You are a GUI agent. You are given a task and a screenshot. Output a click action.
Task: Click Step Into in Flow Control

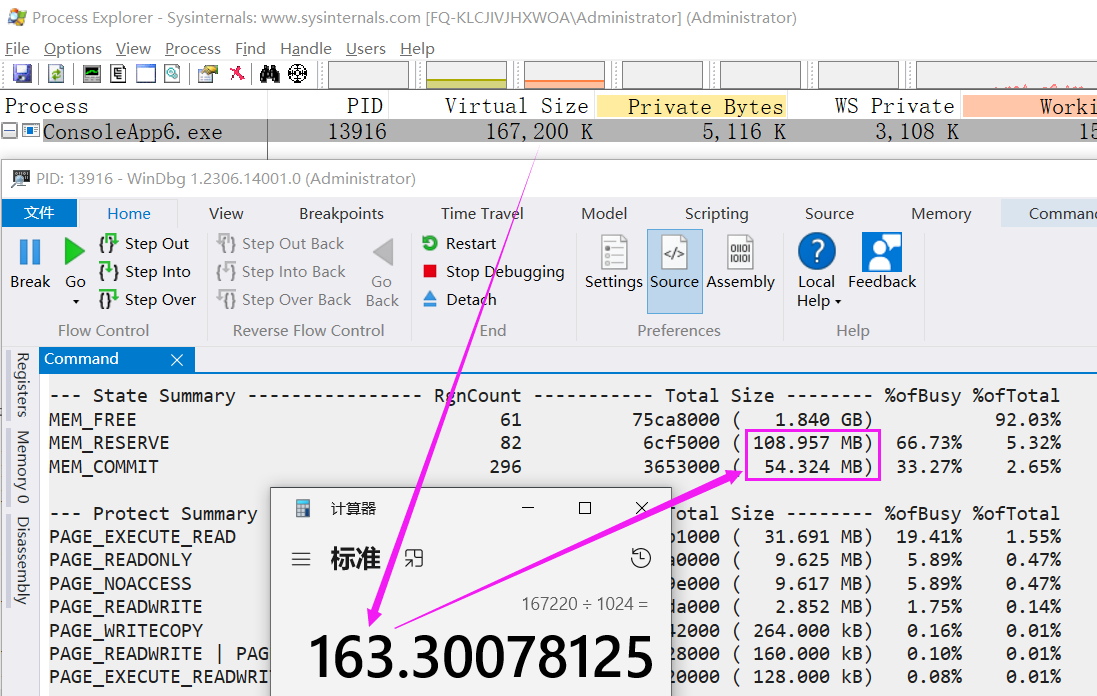[145, 271]
